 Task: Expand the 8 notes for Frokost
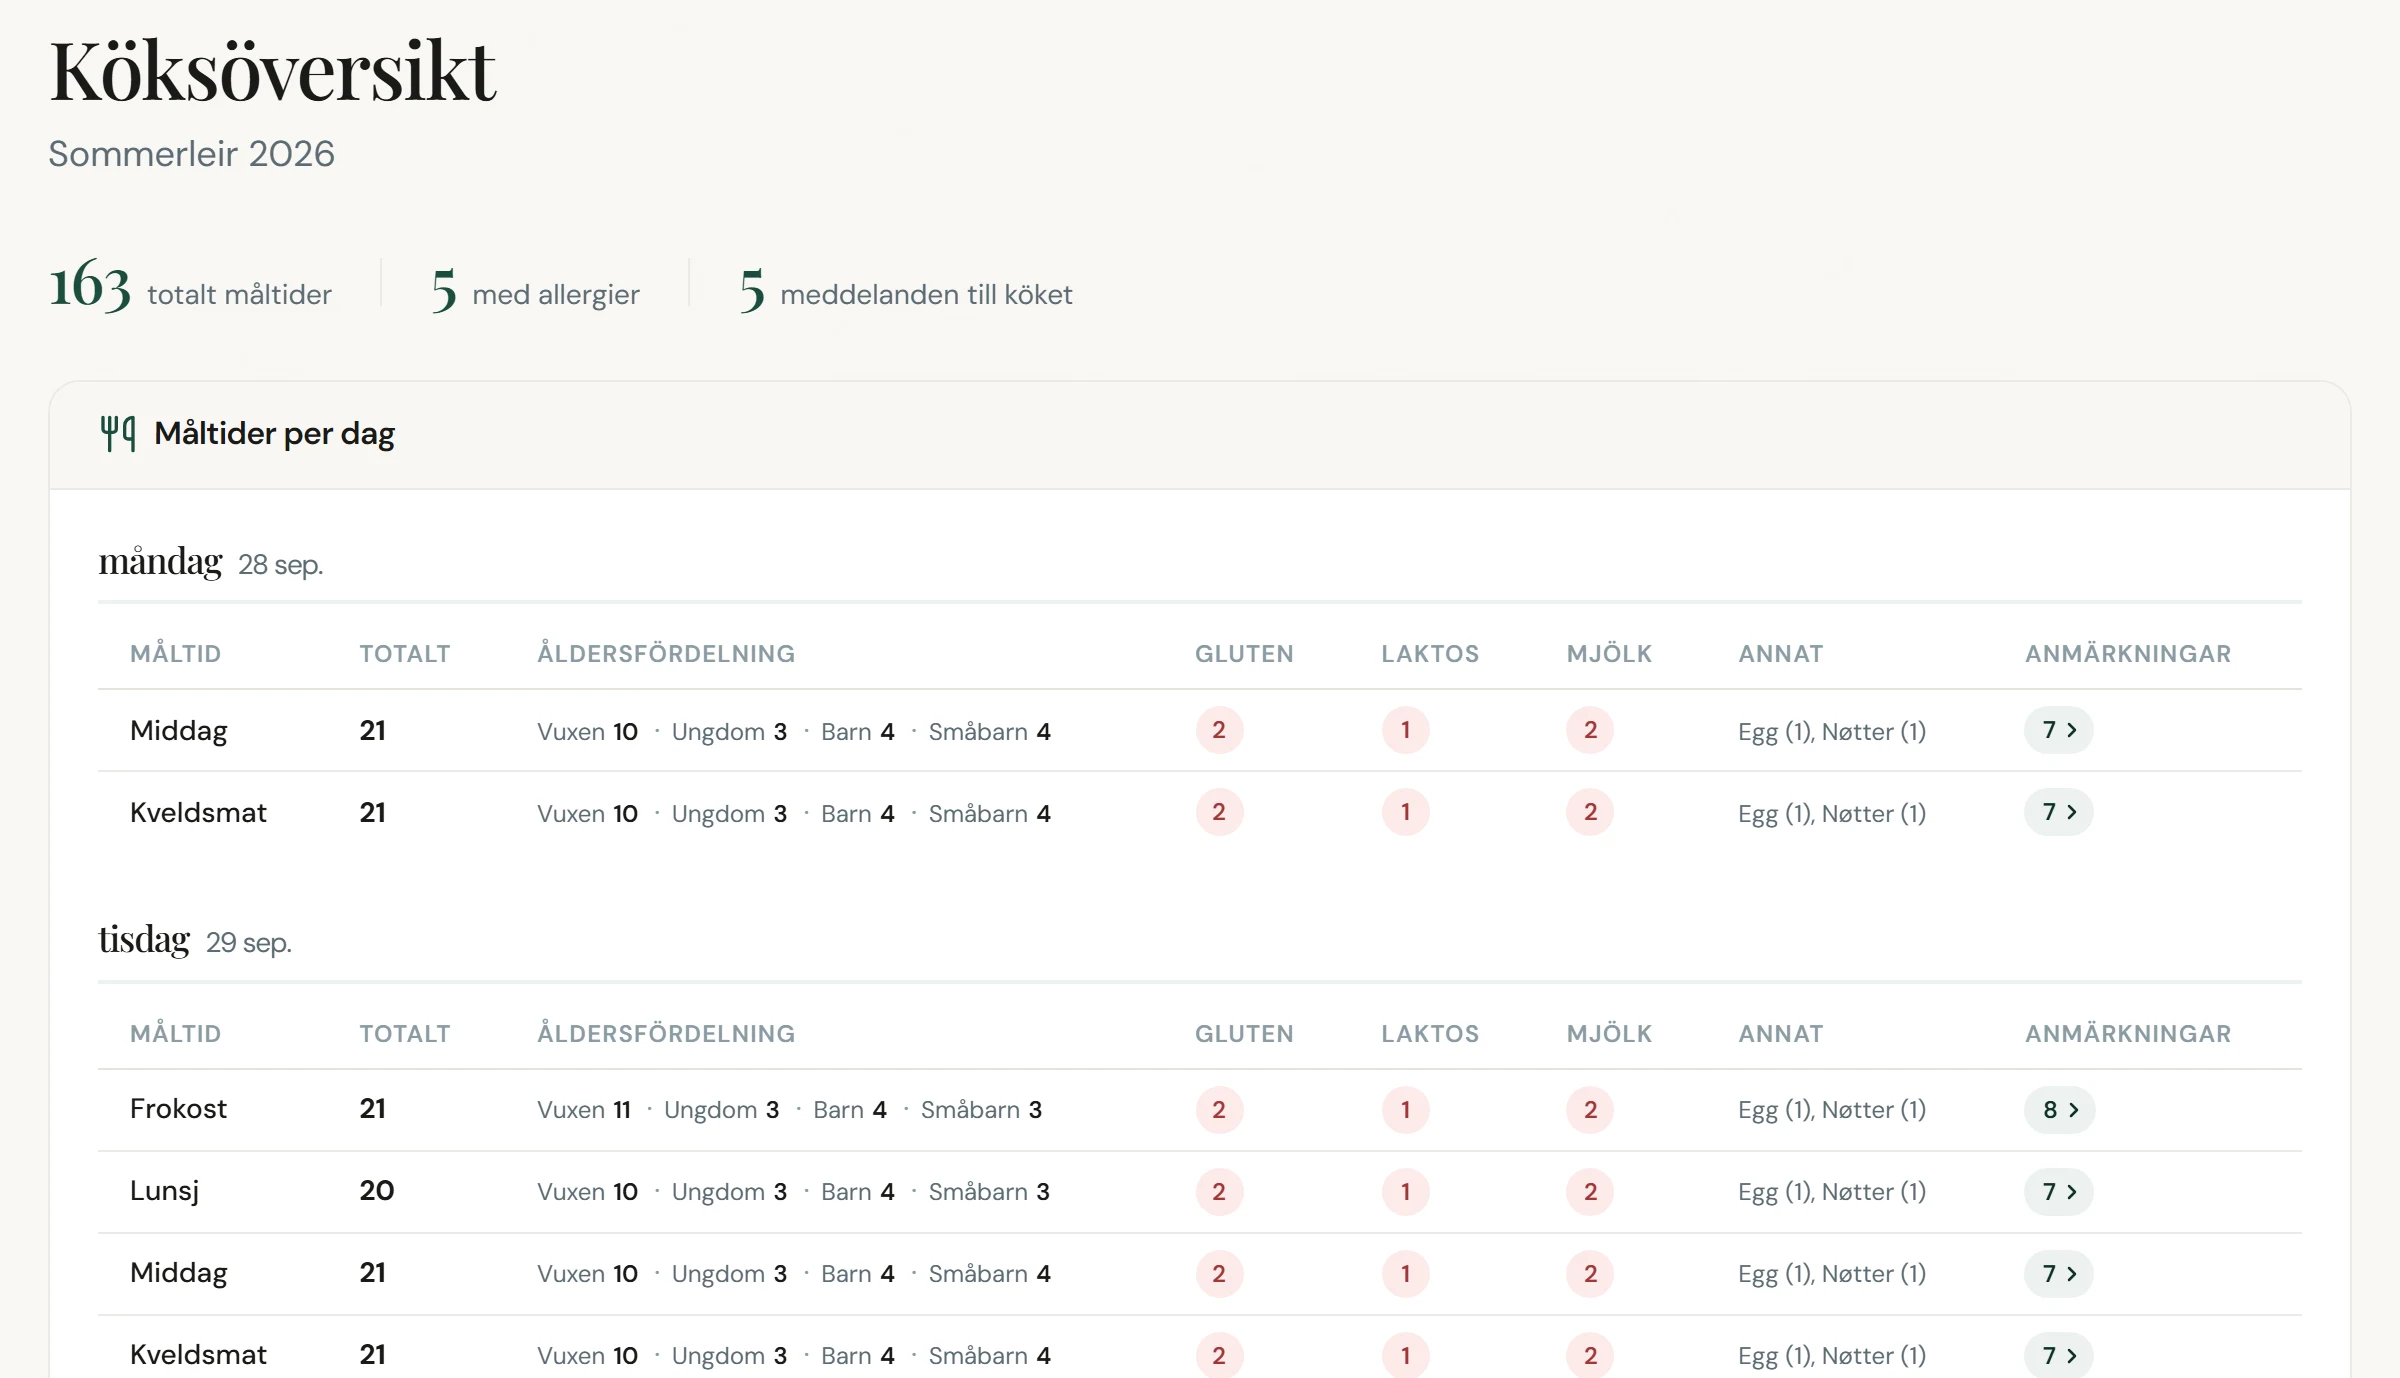point(2060,1110)
